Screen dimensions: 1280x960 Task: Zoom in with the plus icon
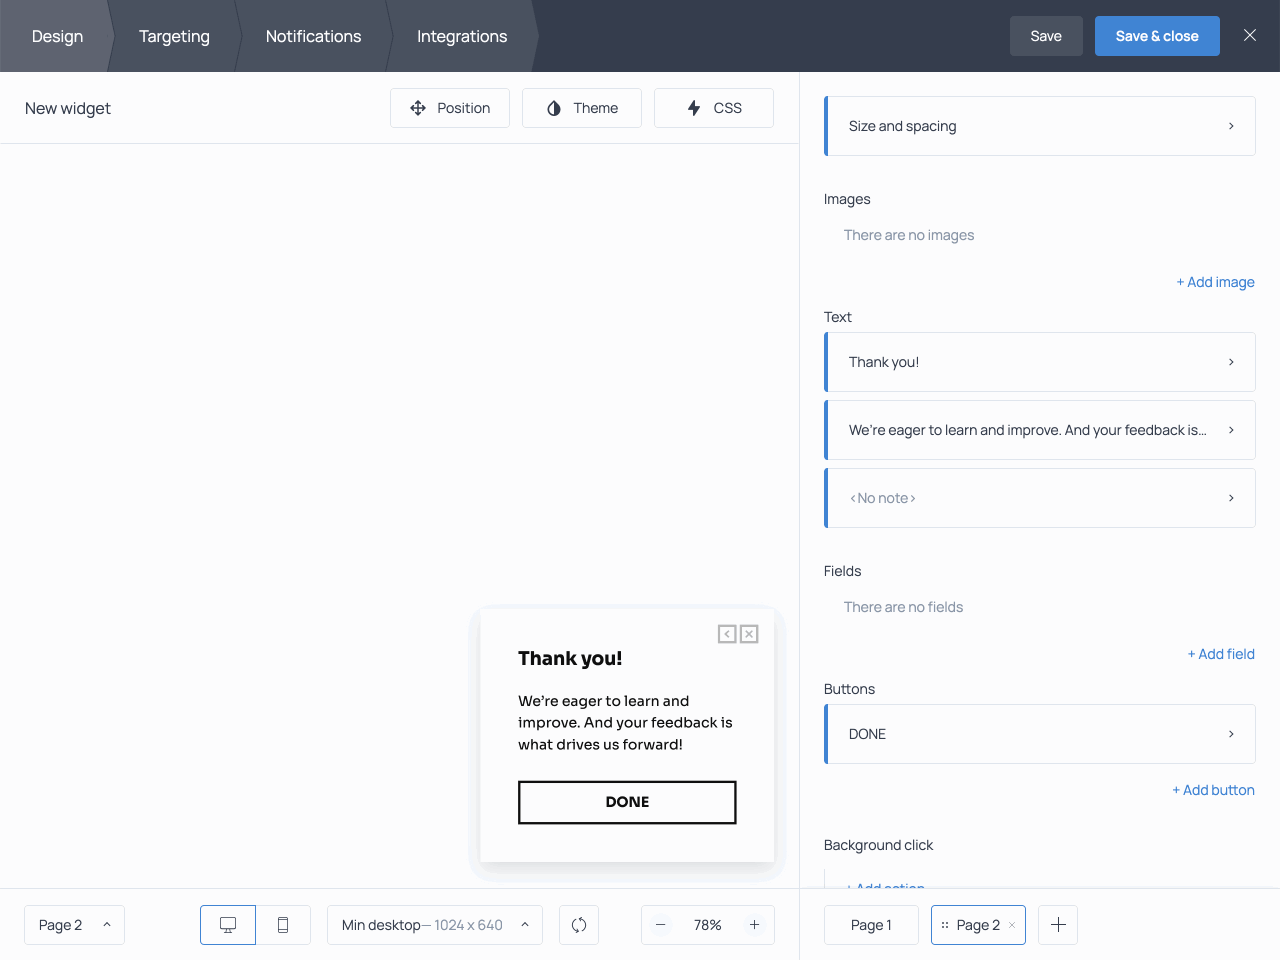(754, 925)
